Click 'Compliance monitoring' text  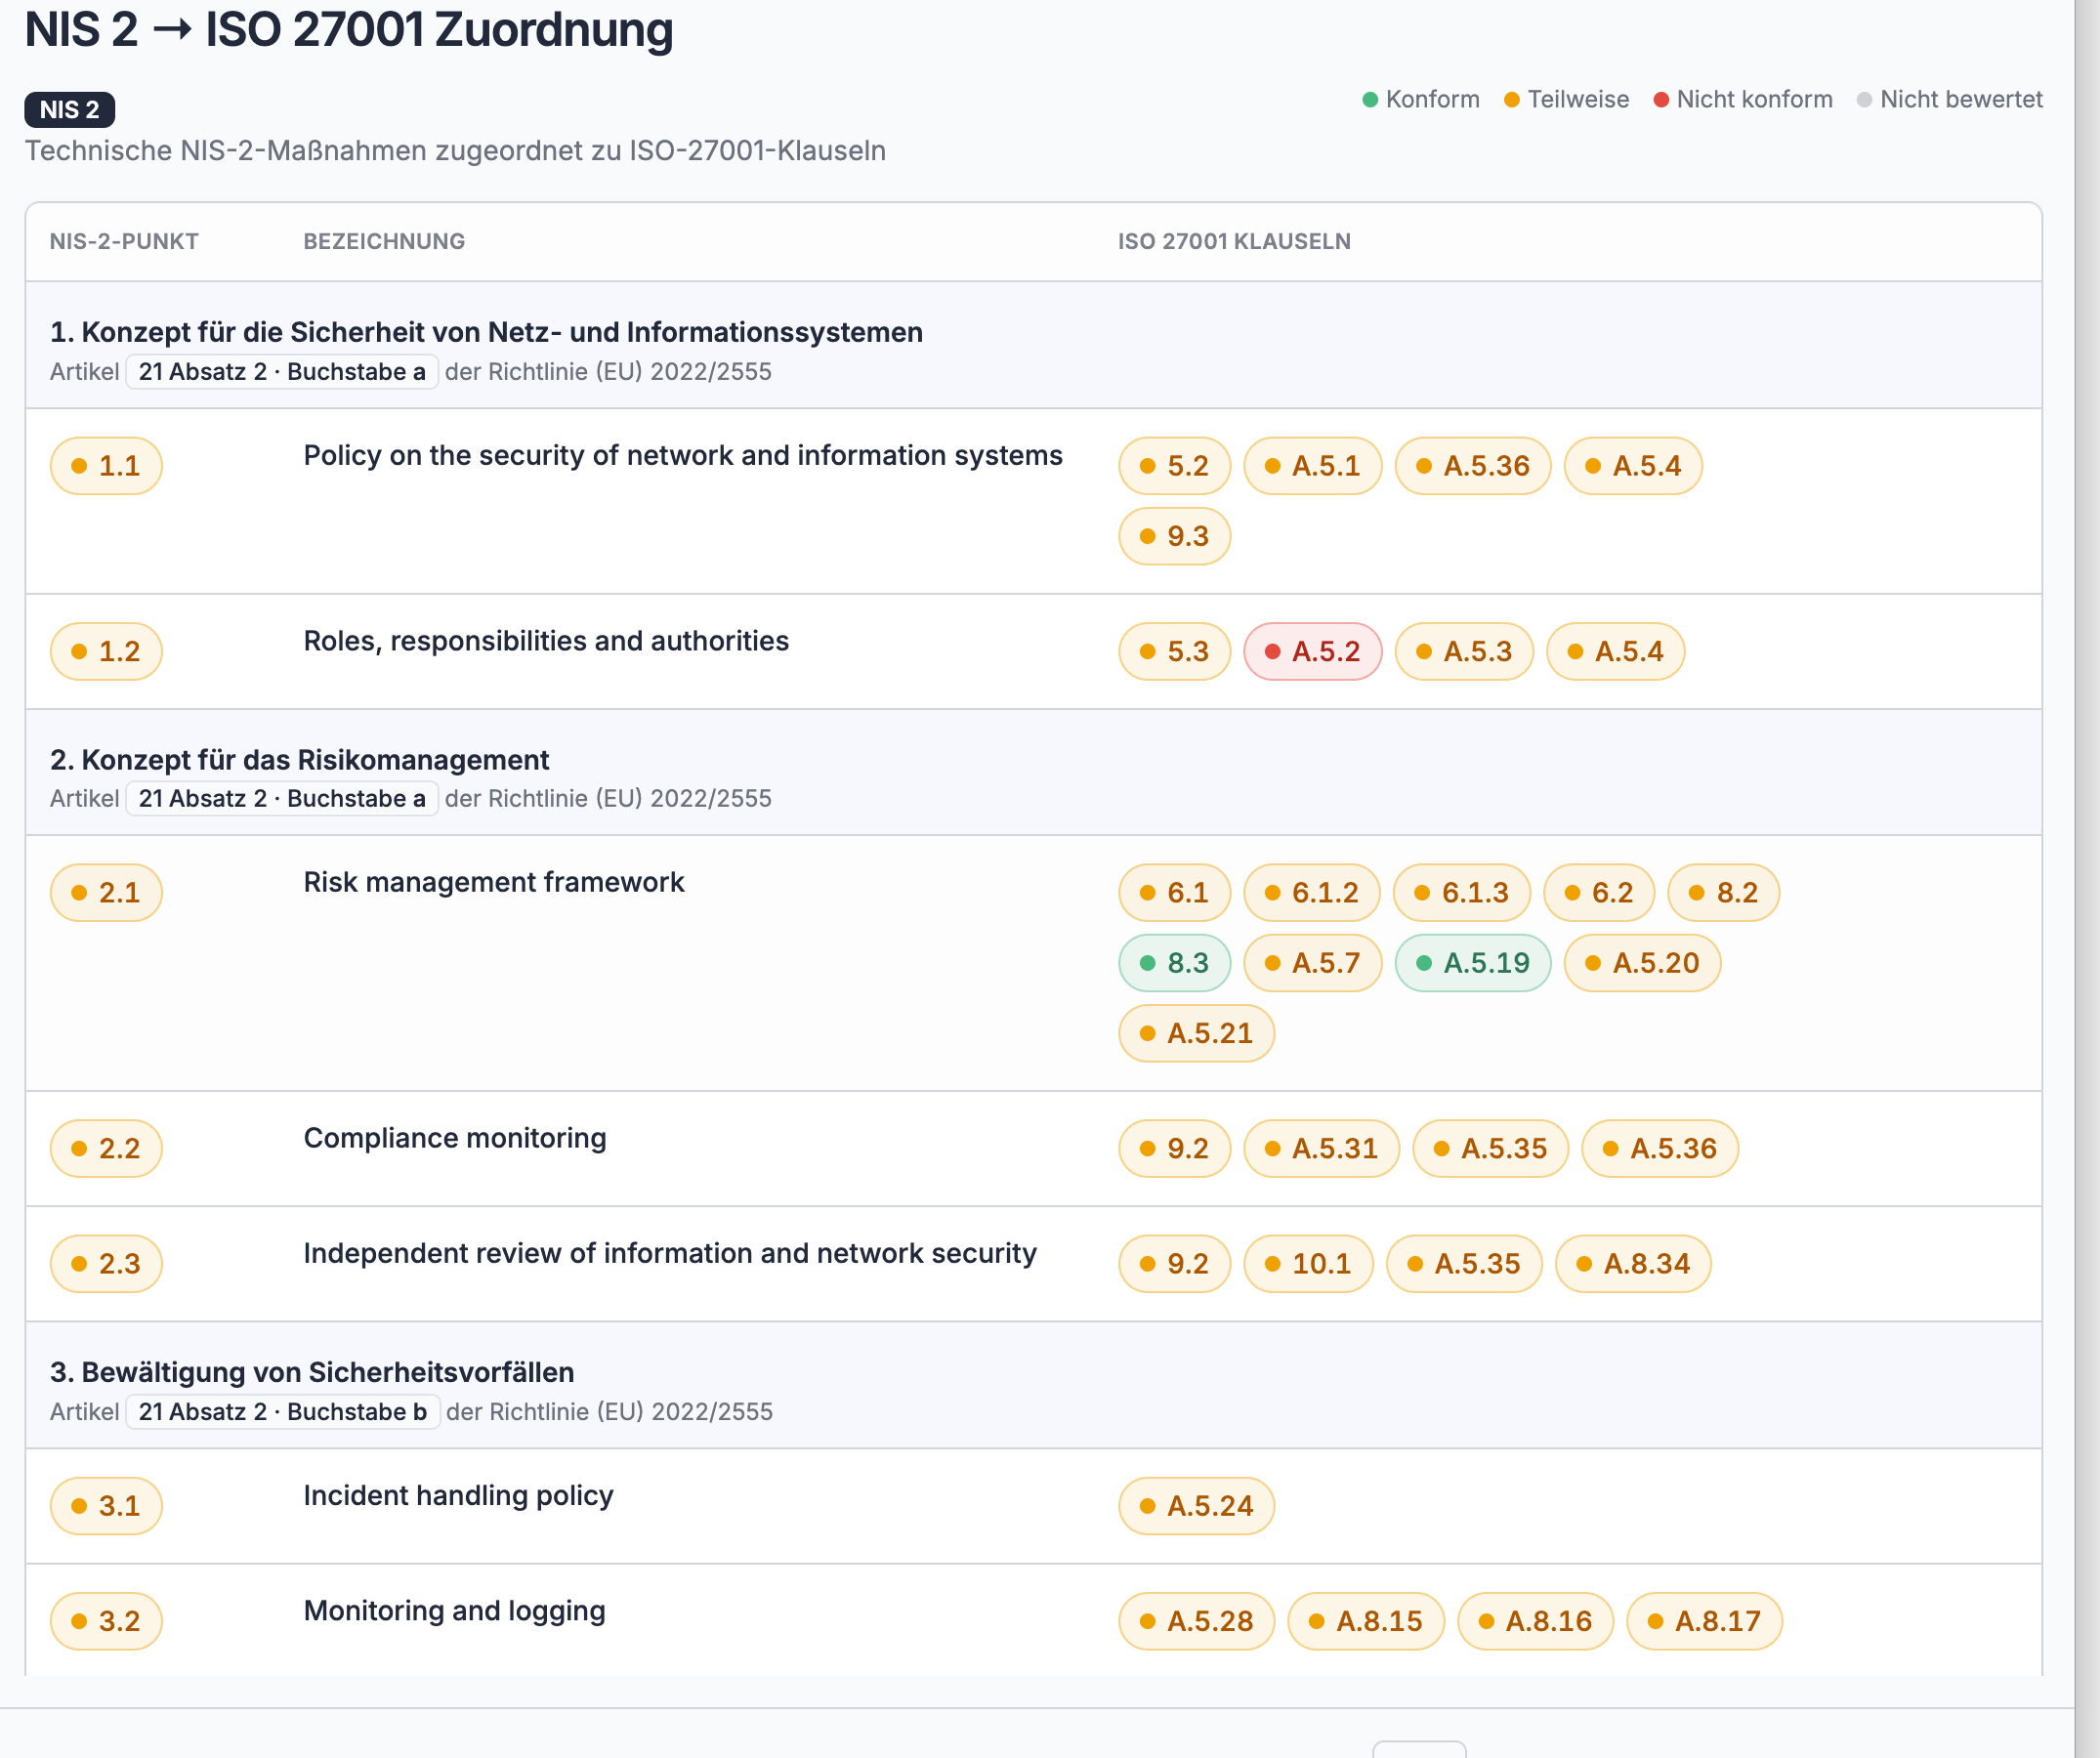click(x=455, y=1139)
